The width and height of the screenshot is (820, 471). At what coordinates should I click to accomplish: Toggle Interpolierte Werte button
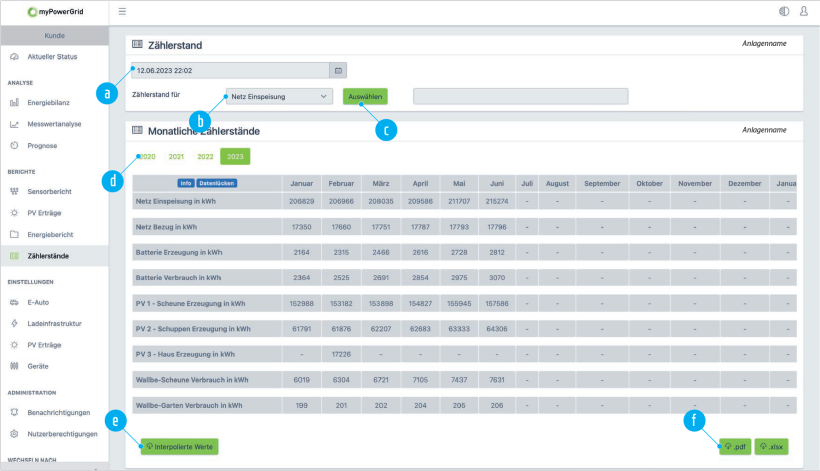point(179,446)
